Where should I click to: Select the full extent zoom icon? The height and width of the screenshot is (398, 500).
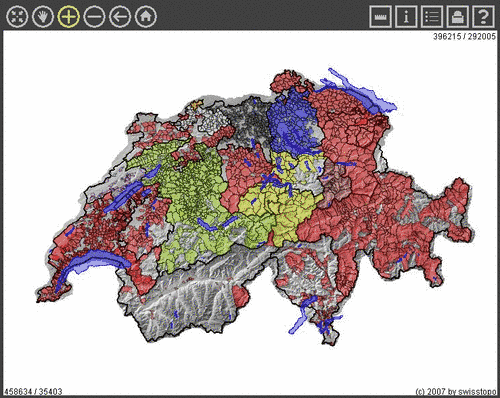[x=17, y=16]
